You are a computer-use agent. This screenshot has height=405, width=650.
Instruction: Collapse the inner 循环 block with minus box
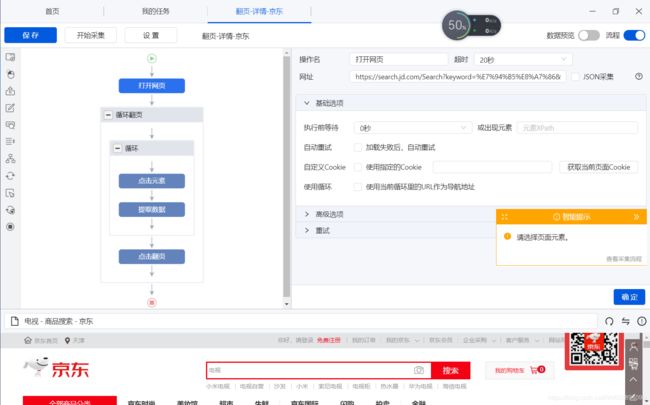pos(118,148)
